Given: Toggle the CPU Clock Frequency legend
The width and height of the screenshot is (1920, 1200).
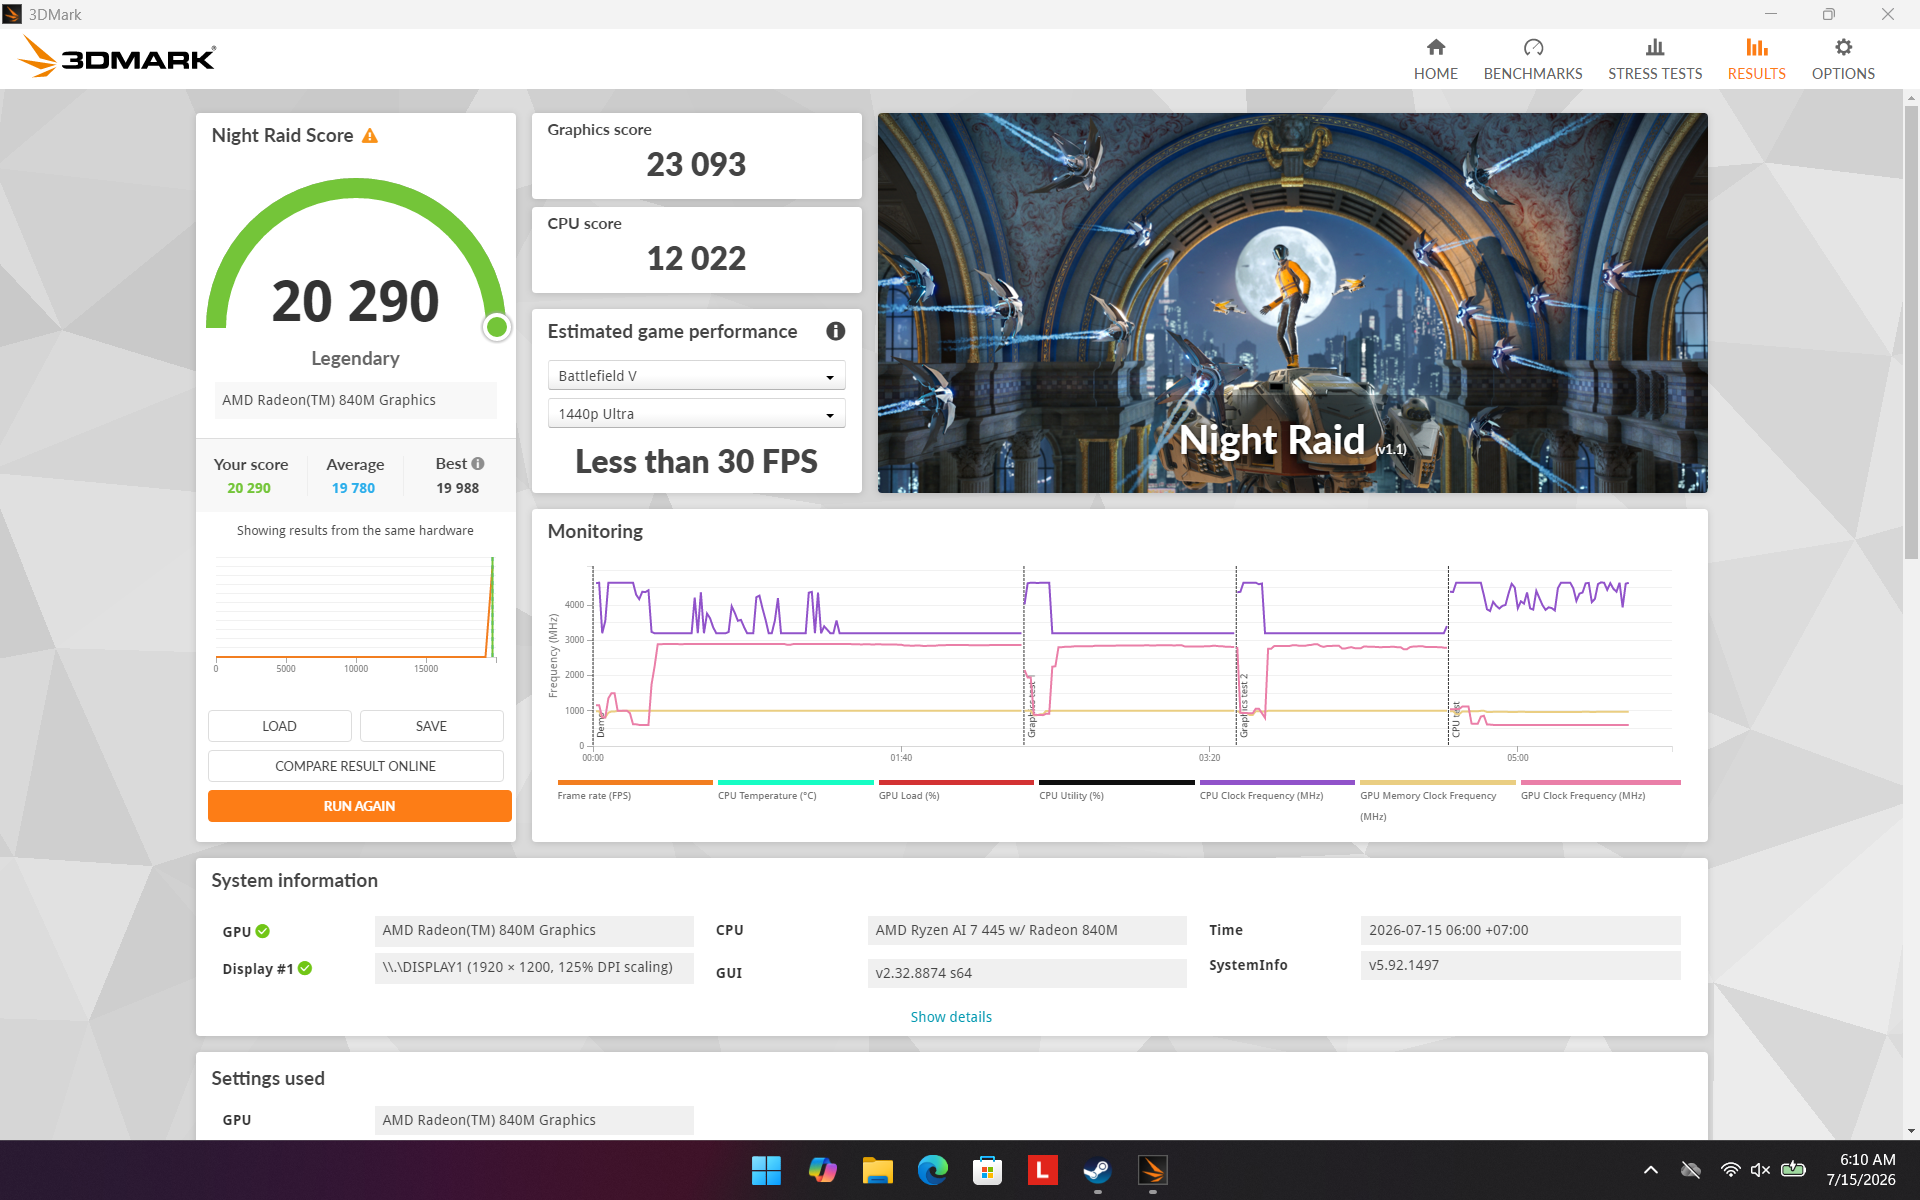Looking at the screenshot, I should coord(1276,790).
